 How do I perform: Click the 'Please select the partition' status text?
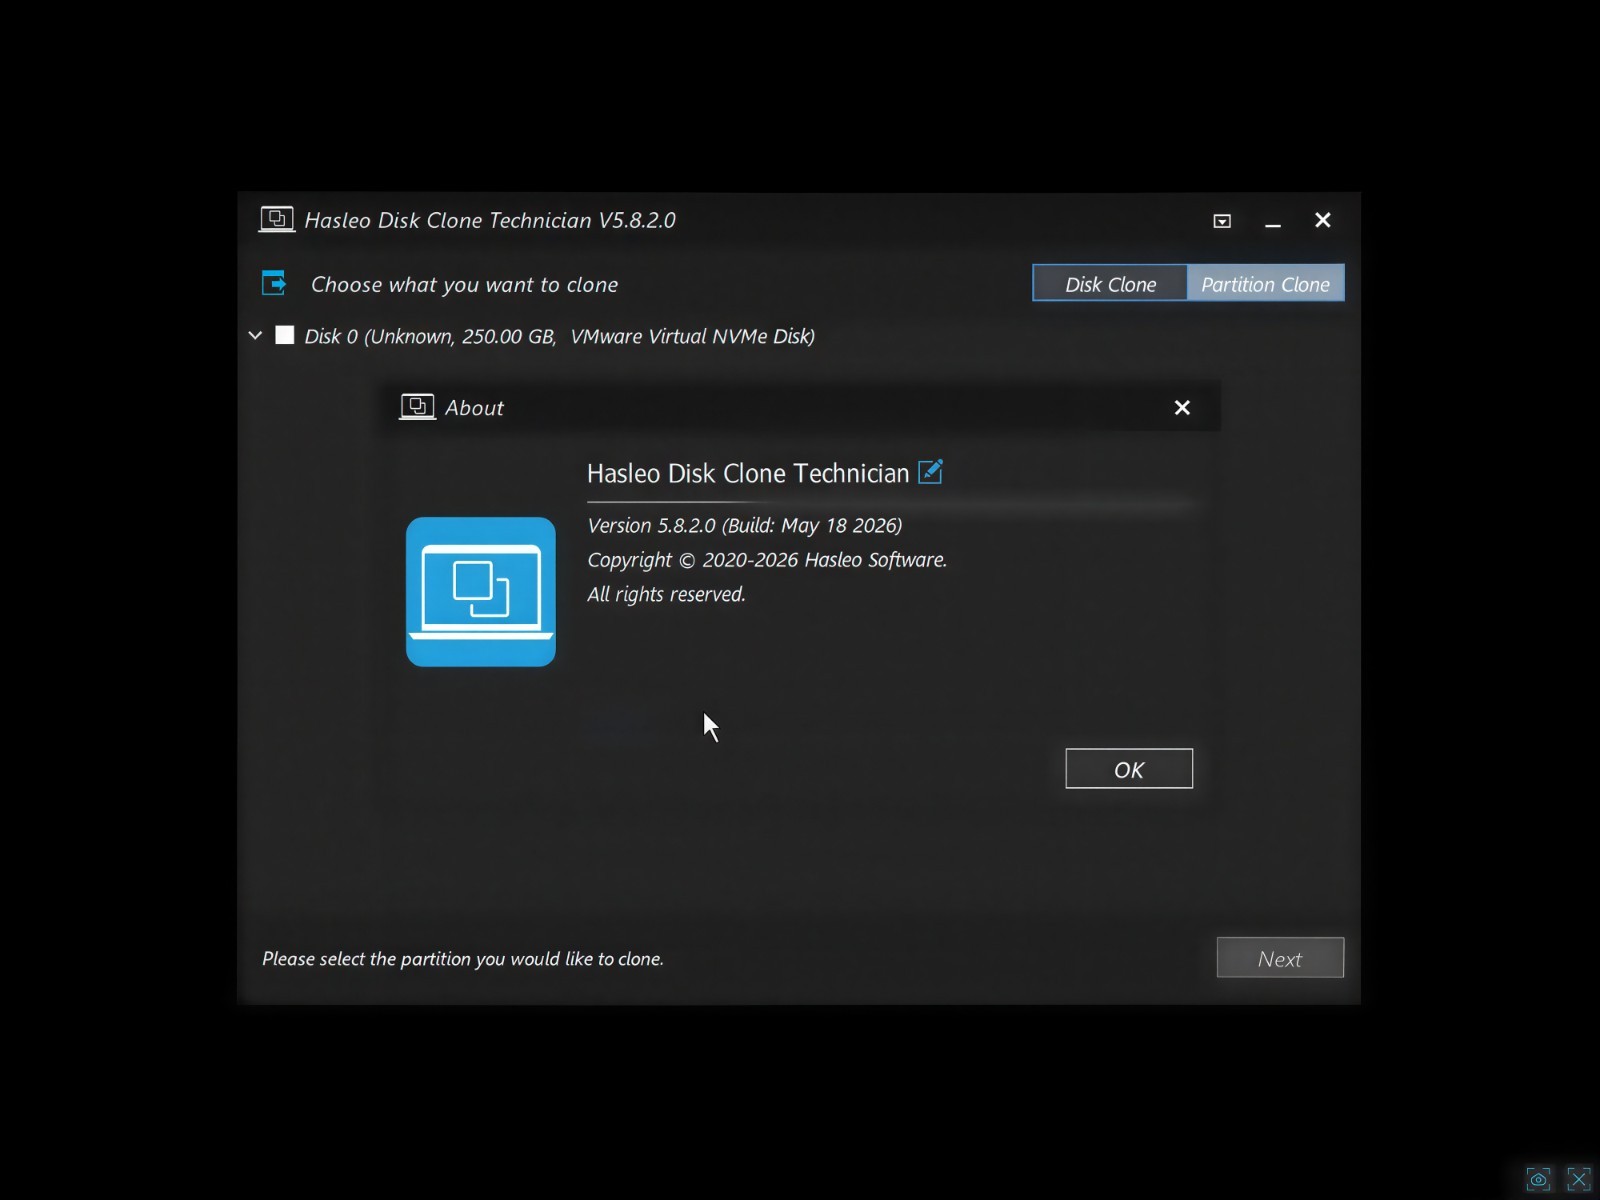[463, 959]
